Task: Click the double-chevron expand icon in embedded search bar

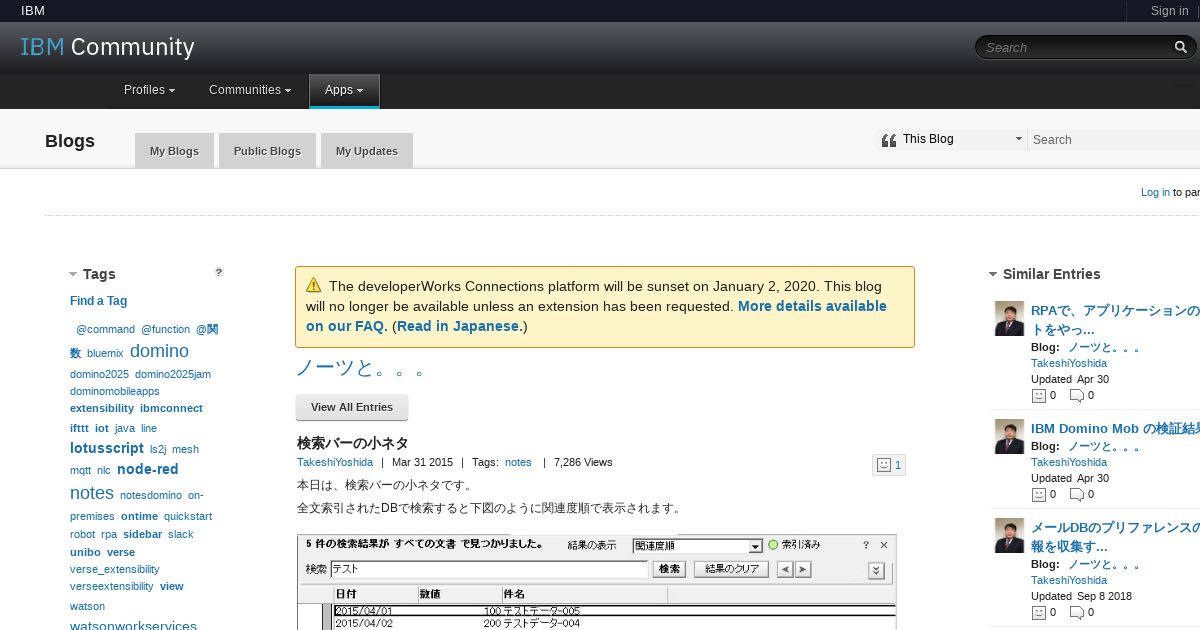Action: click(876, 570)
